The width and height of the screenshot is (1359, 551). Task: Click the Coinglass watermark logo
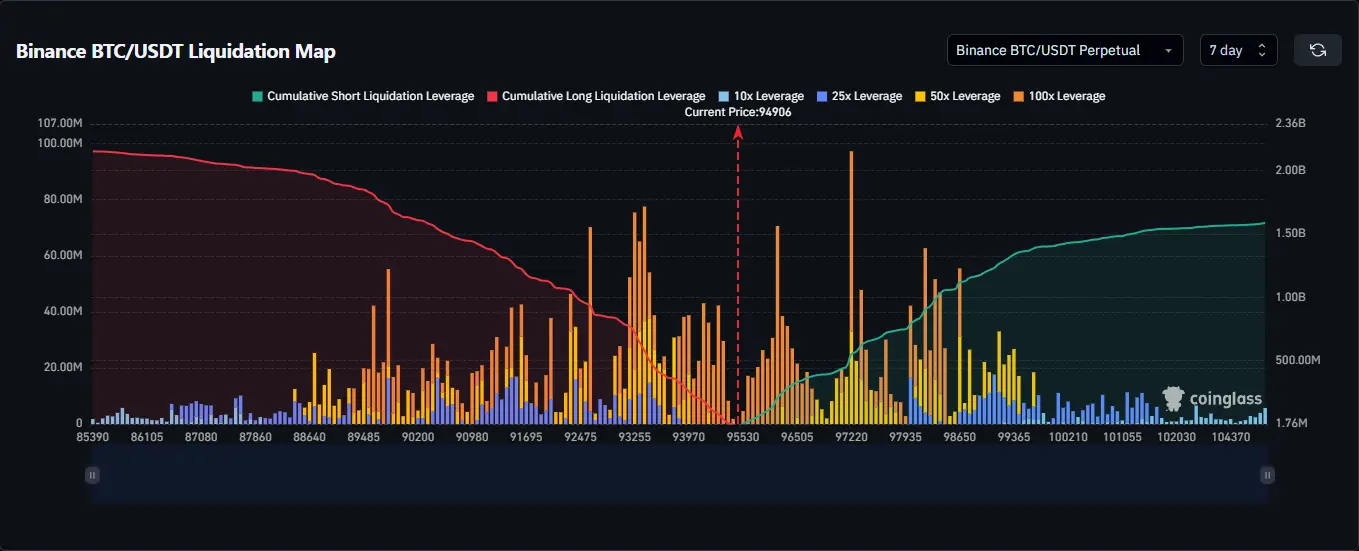tap(1213, 399)
